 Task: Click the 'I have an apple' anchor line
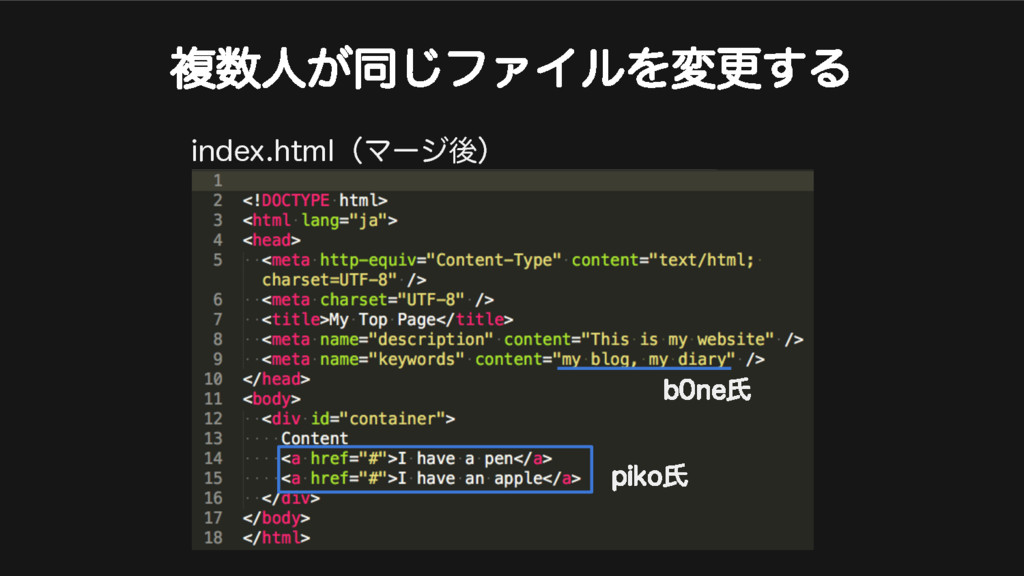point(431,478)
